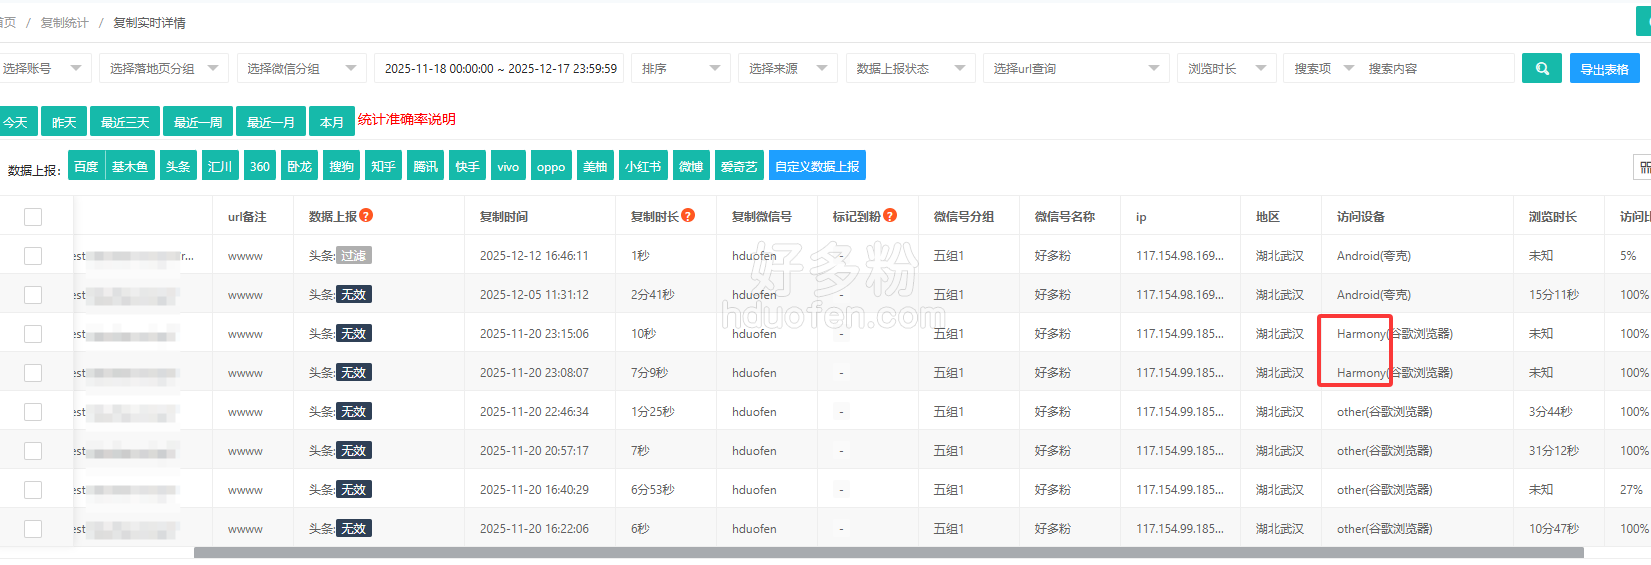This screenshot has width=1651, height=565.
Task: Click help icon beside 数据上报 column header
Action: [x=366, y=215]
